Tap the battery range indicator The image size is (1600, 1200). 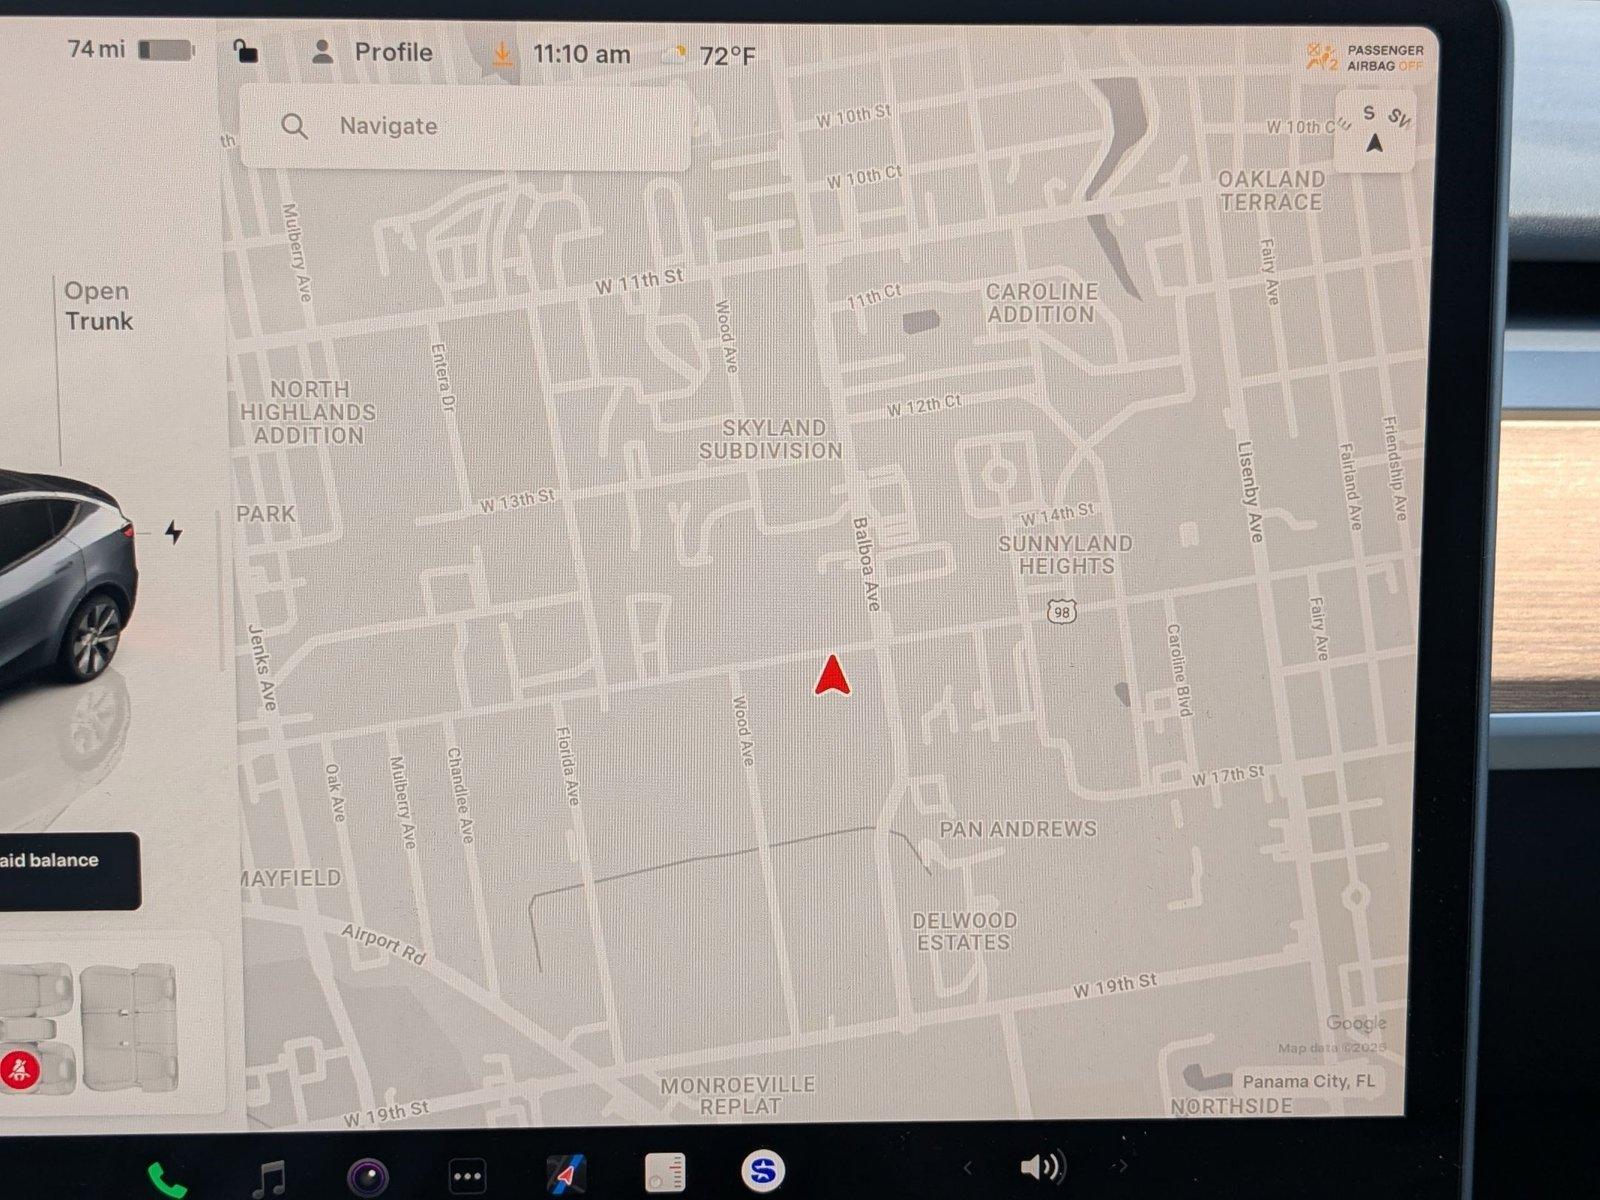tap(130, 48)
